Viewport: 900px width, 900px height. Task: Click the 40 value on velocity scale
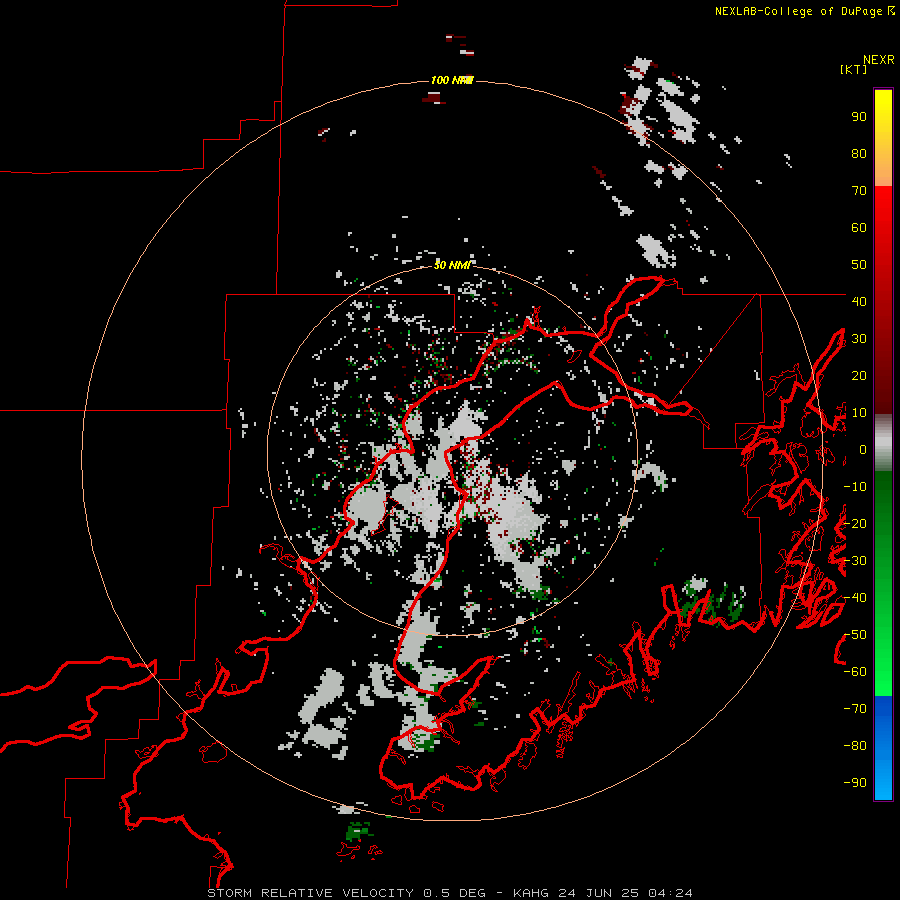point(859,302)
